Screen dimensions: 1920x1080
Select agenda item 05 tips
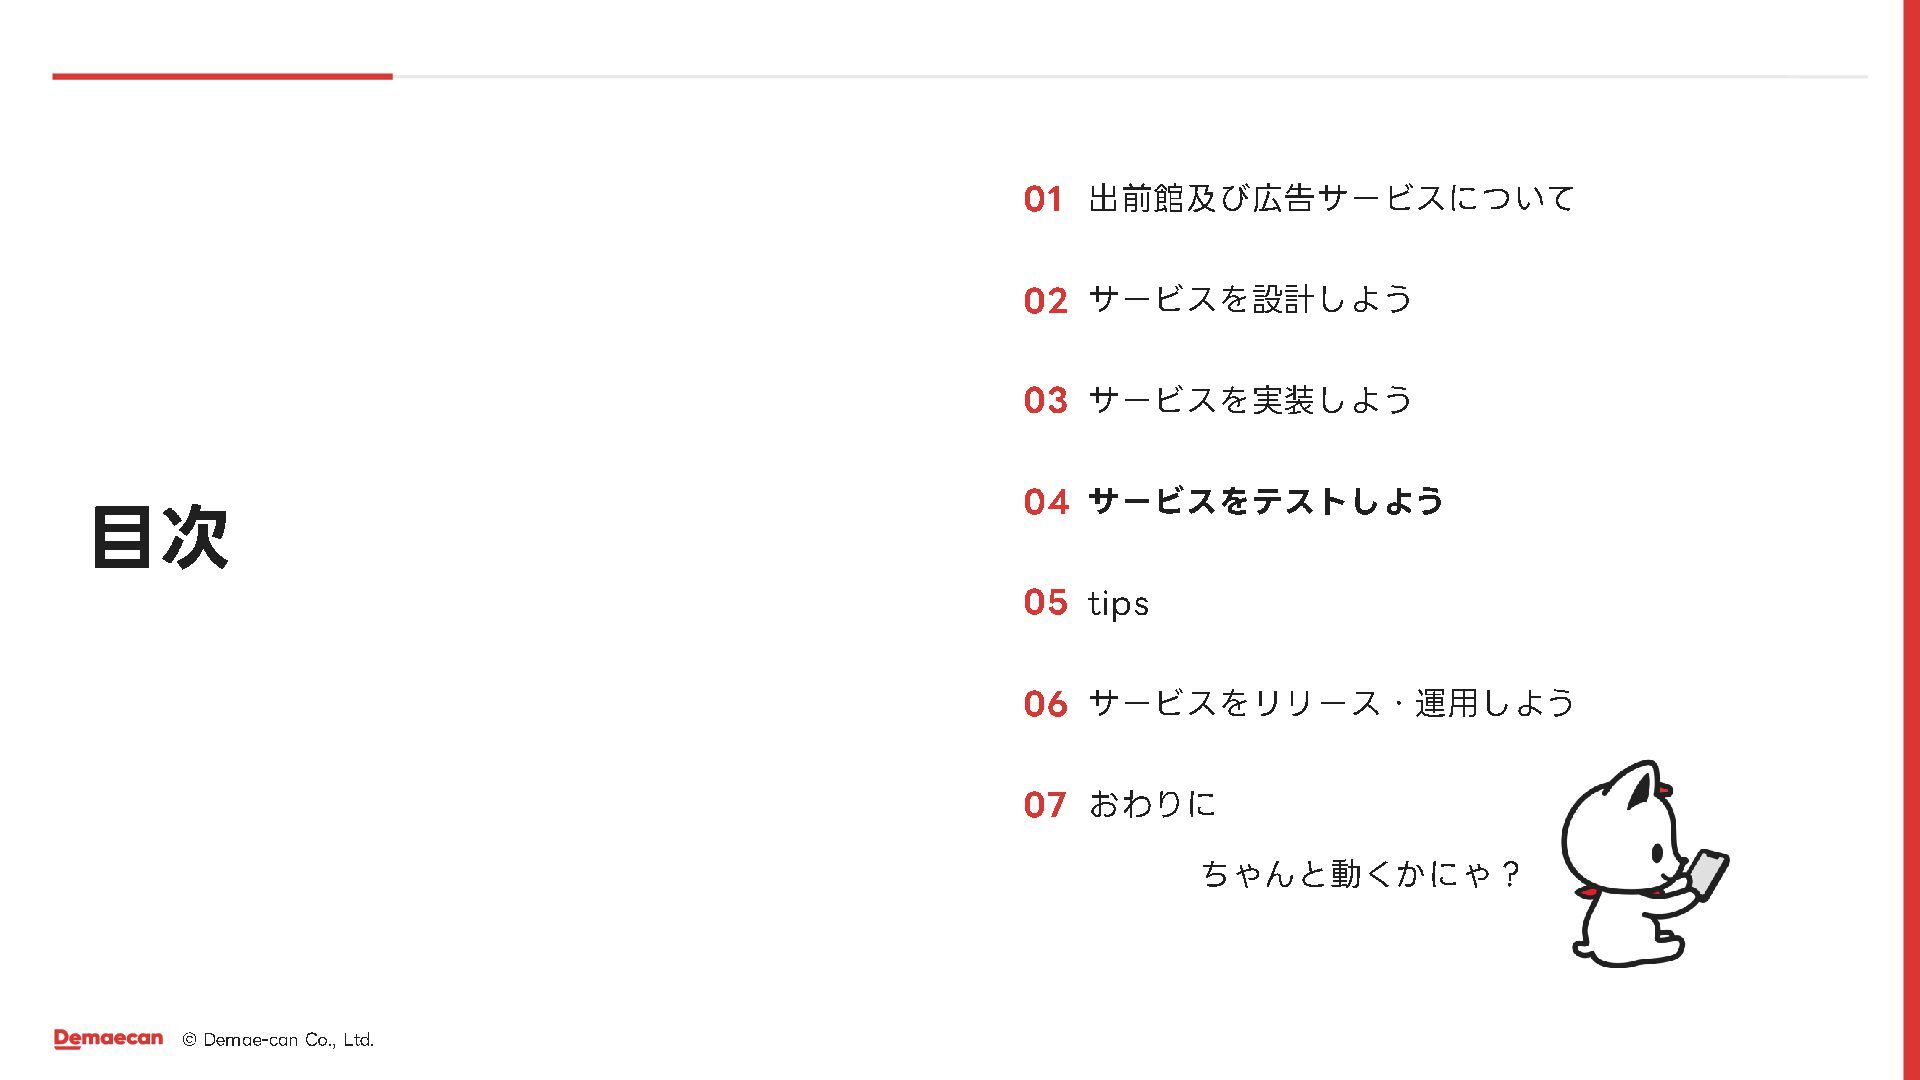tap(1086, 602)
